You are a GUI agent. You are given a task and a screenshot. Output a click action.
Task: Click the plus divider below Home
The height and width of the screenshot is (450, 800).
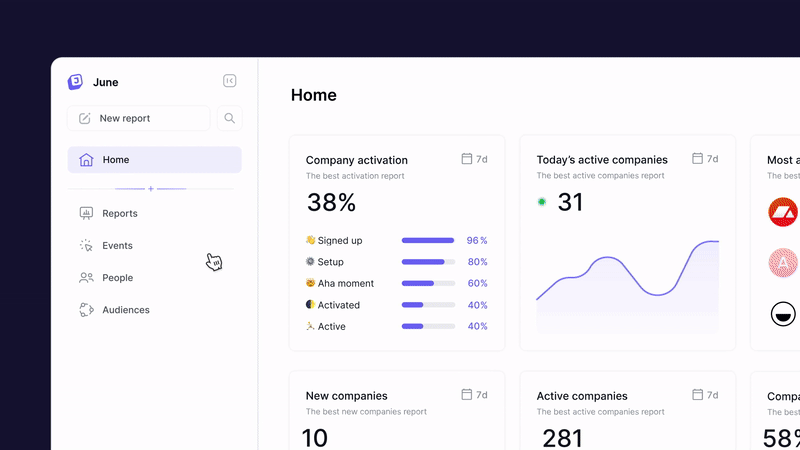(x=151, y=189)
